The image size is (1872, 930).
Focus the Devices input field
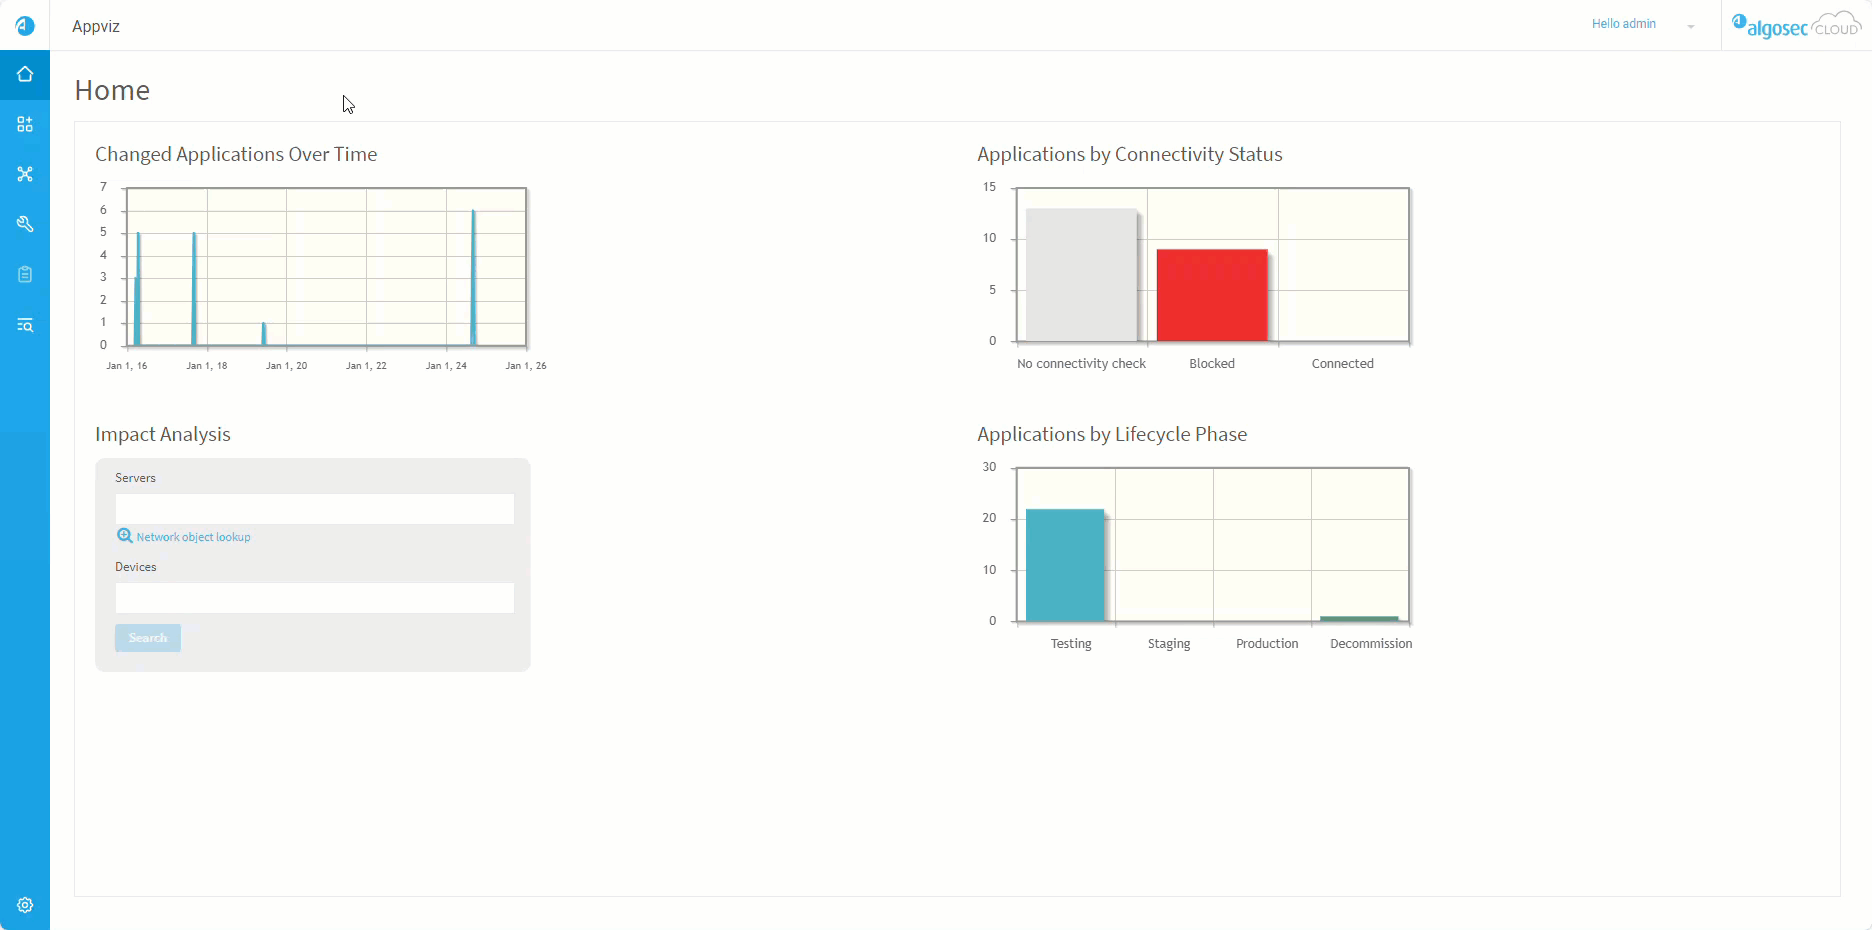click(314, 598)
